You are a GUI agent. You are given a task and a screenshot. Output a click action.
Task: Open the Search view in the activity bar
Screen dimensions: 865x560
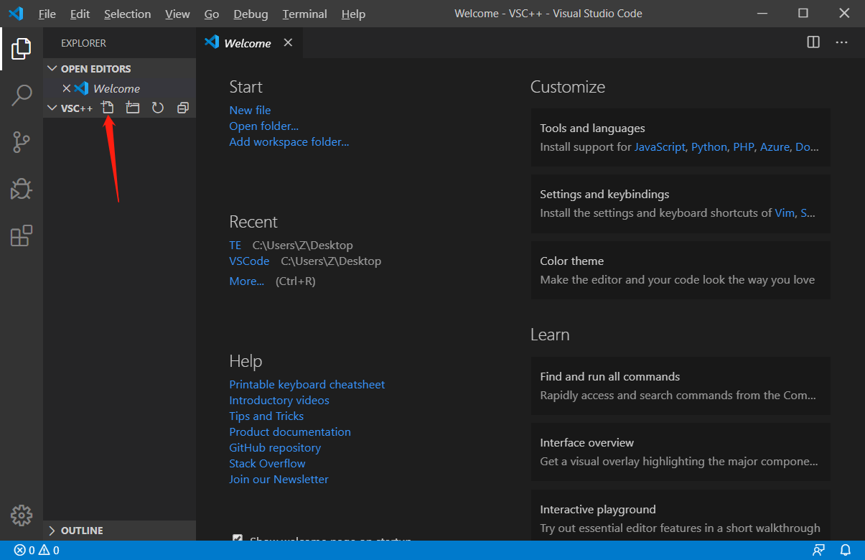tap(21, 95)
